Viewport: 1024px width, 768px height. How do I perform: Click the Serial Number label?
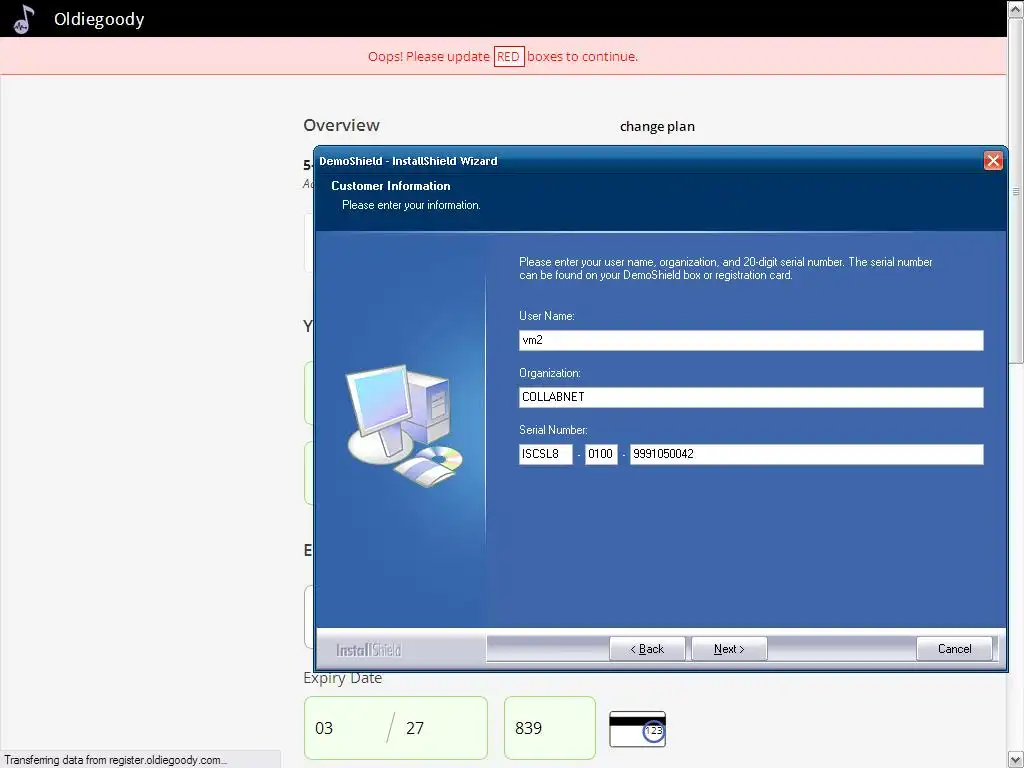click(x=553, y=430)
